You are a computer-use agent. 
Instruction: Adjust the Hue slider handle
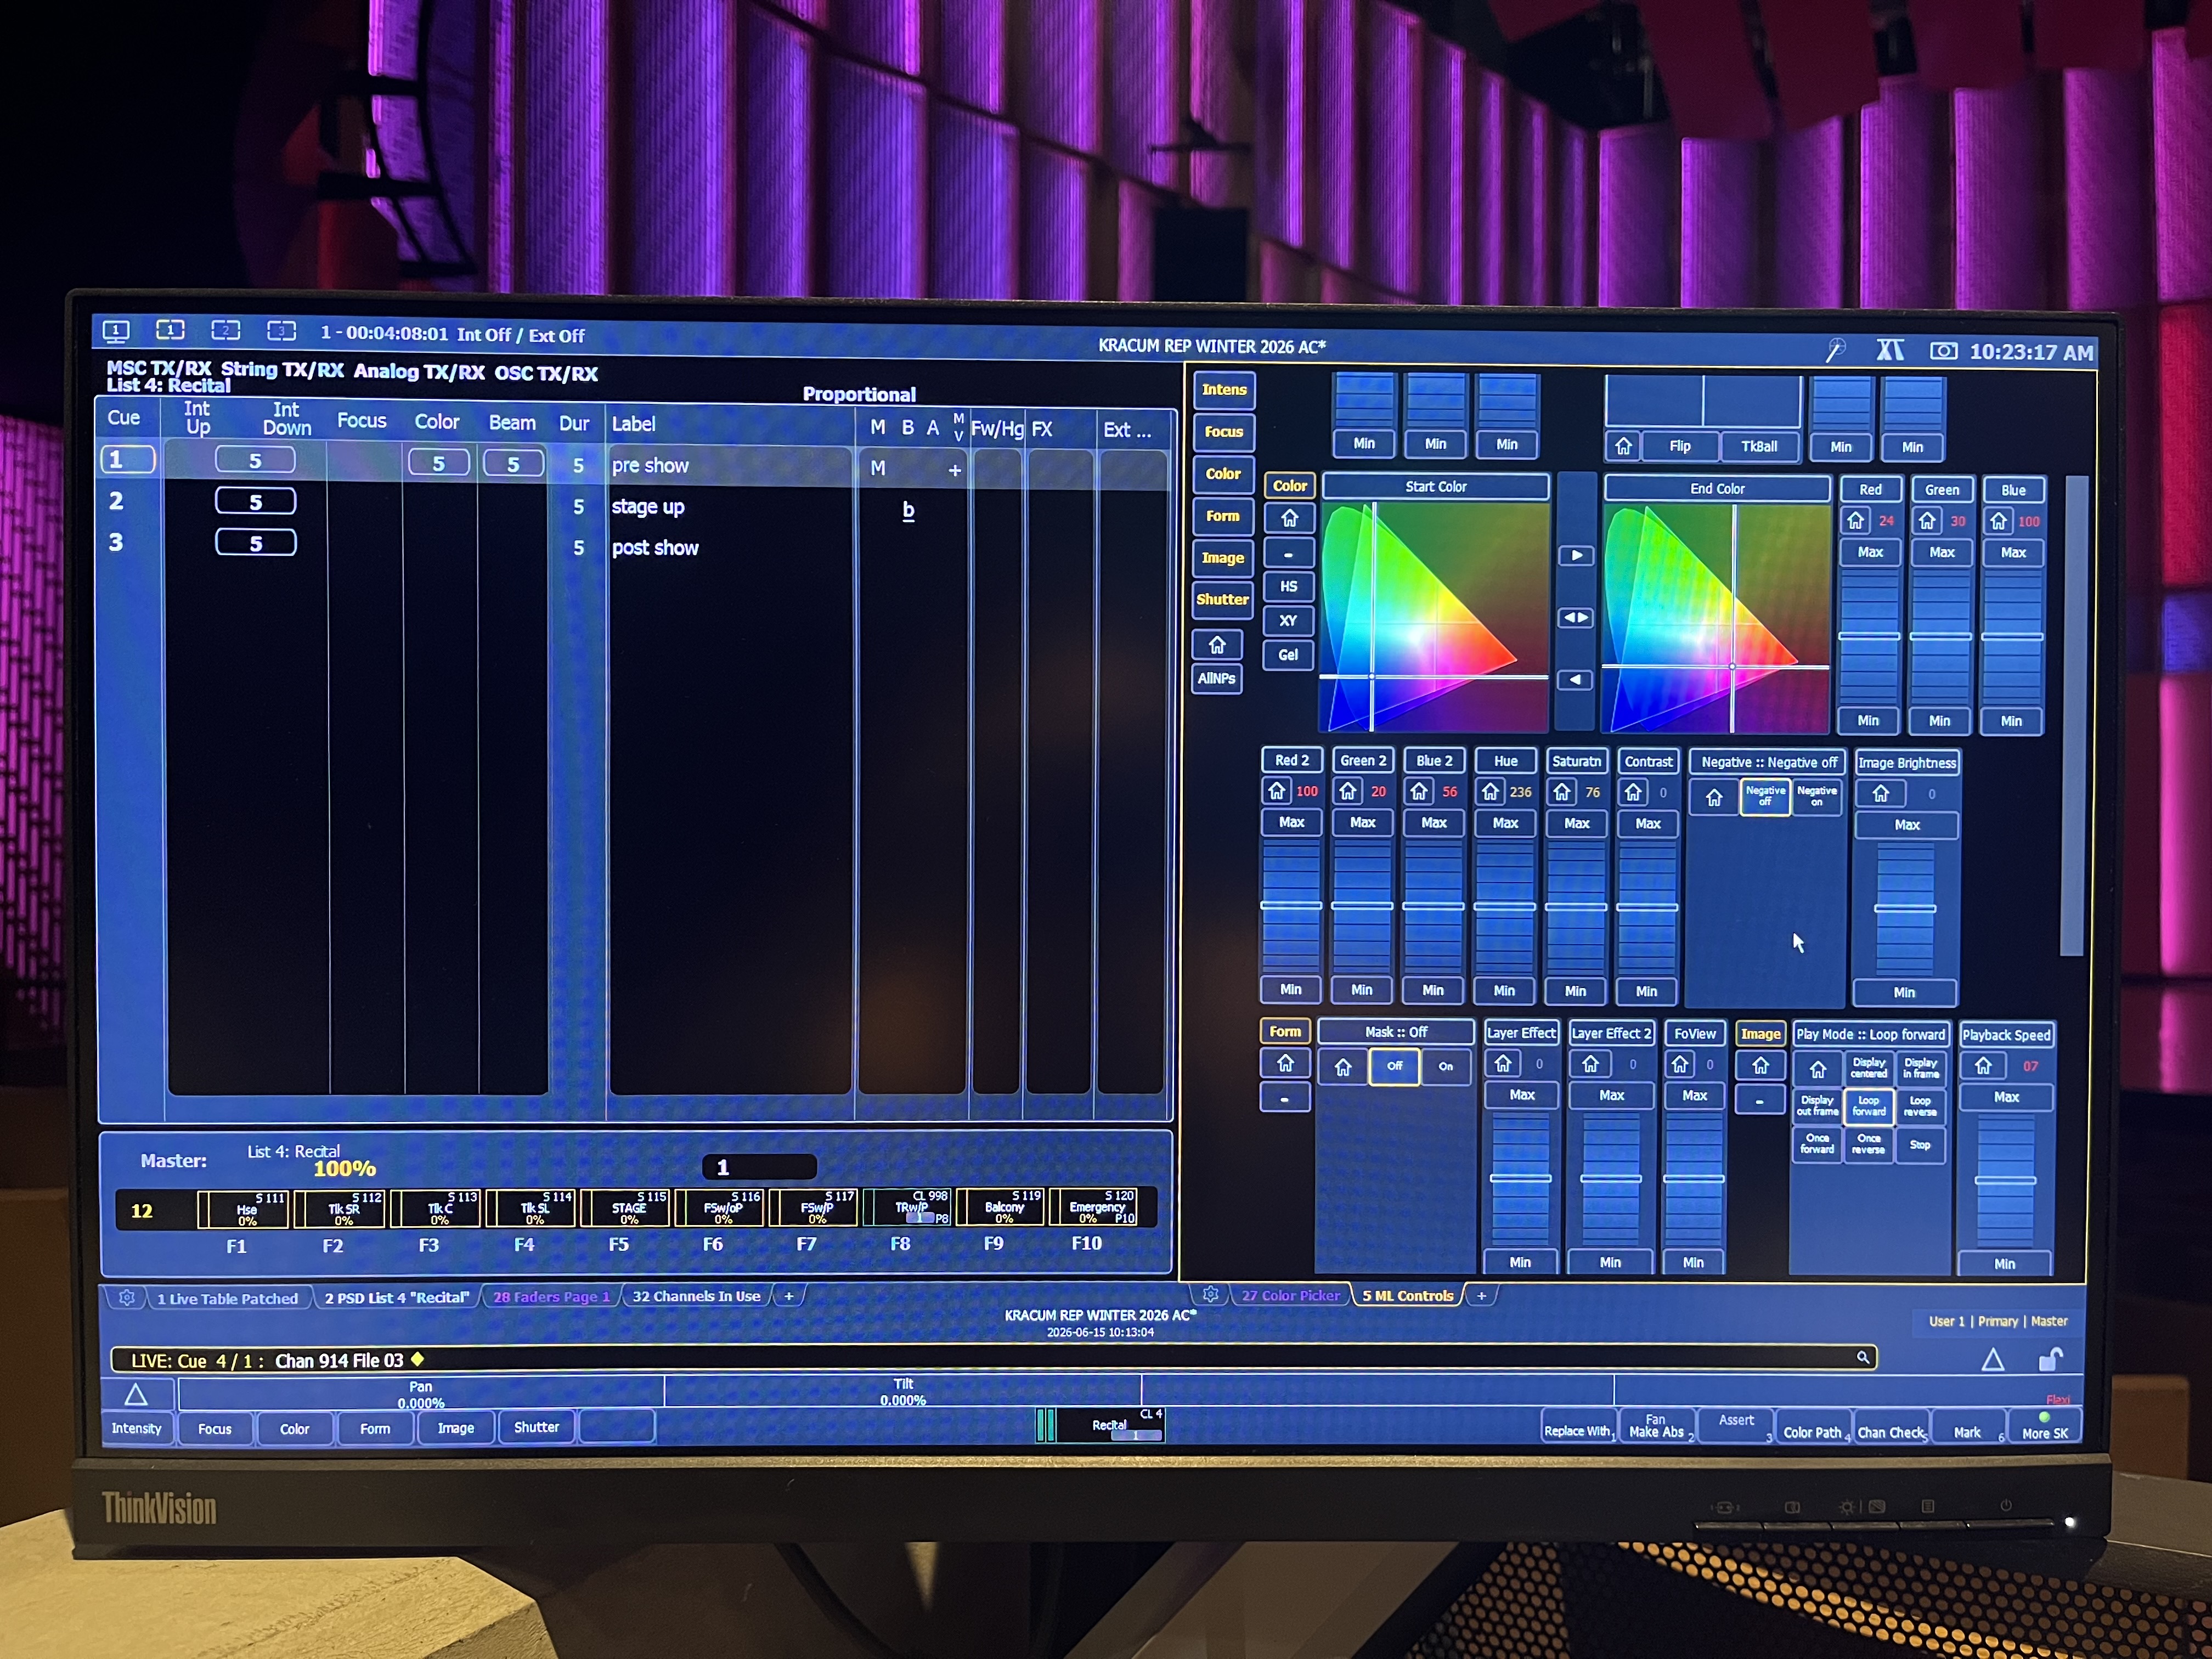point(1504,906)
